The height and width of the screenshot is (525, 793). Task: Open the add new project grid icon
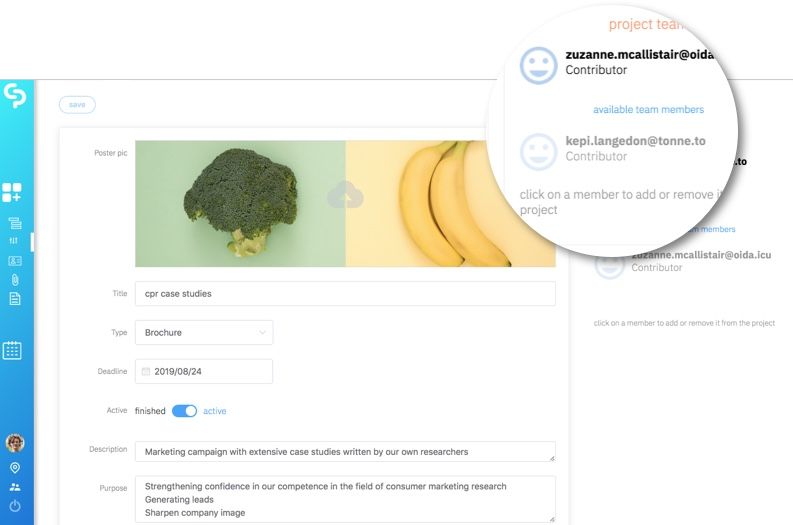click(12, 193)
